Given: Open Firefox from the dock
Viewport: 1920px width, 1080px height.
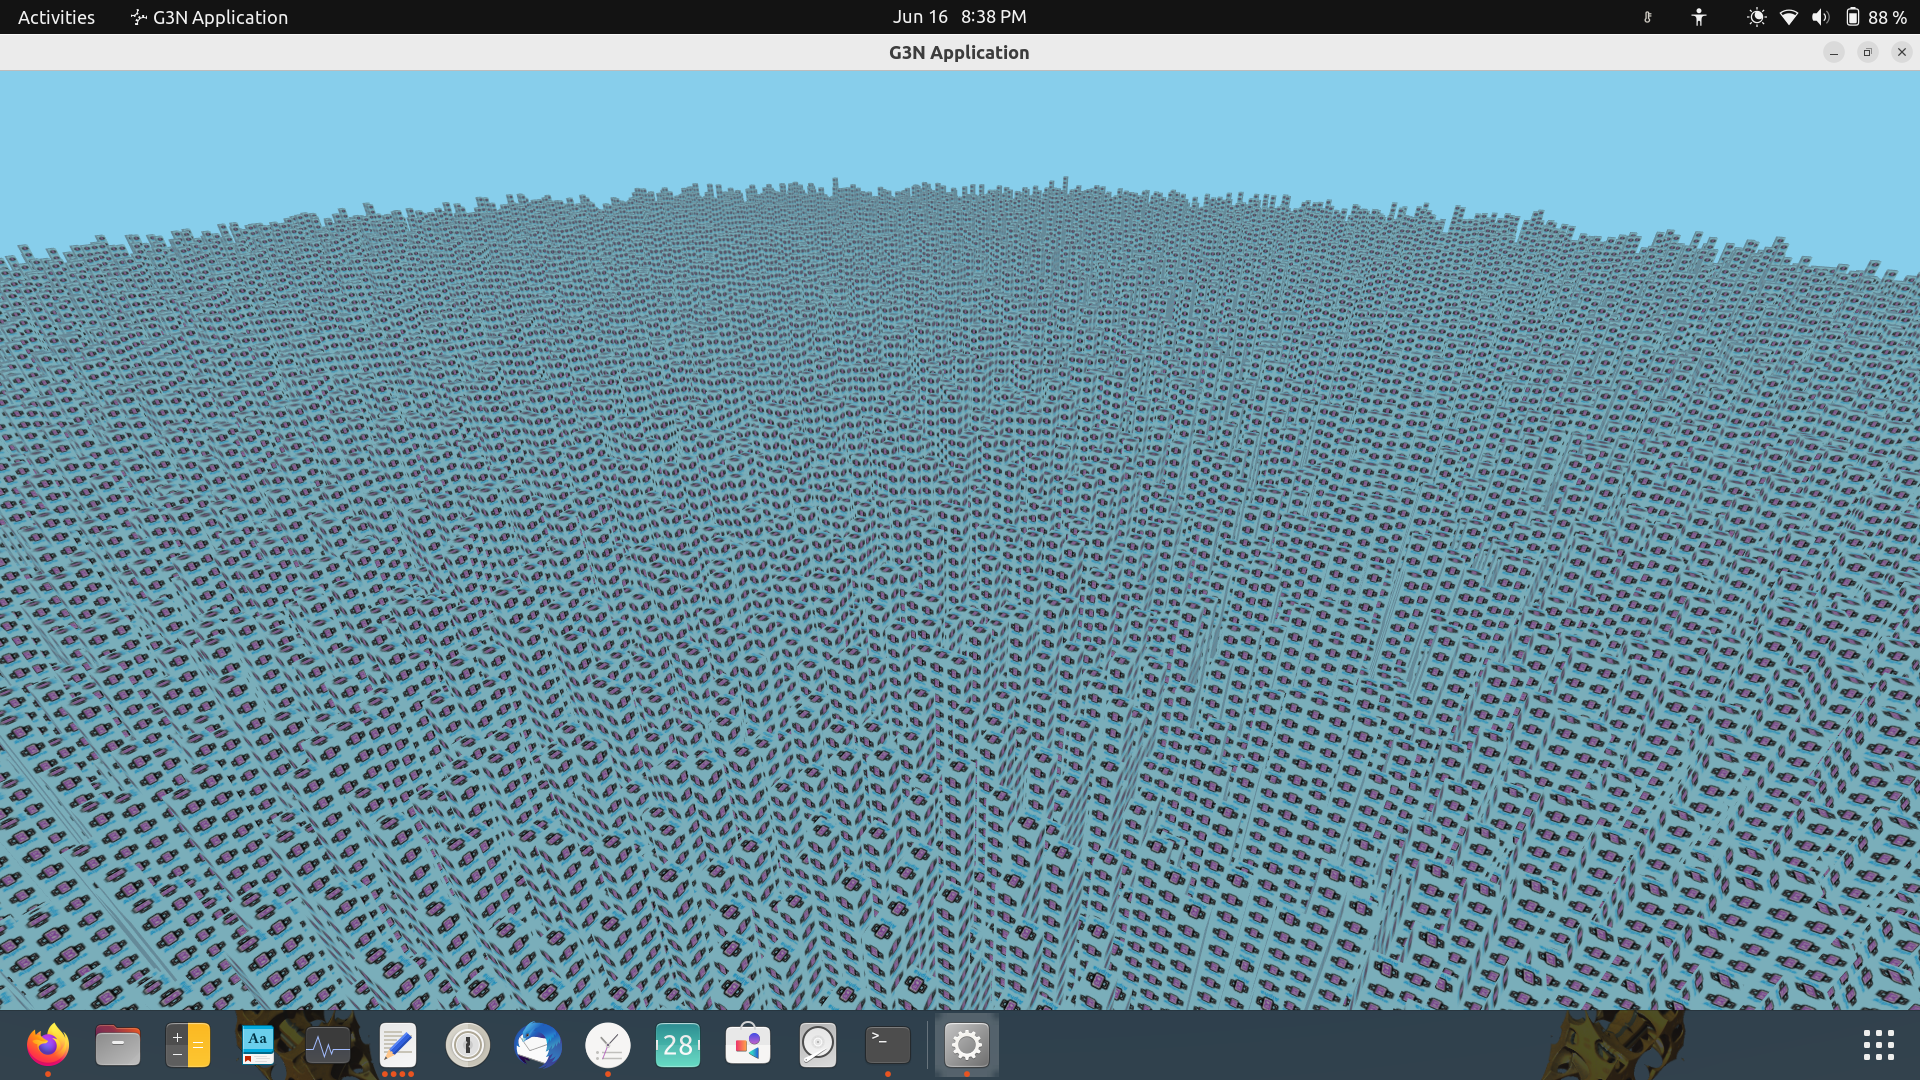Looking at the screenshot, I should [47, 1046].
